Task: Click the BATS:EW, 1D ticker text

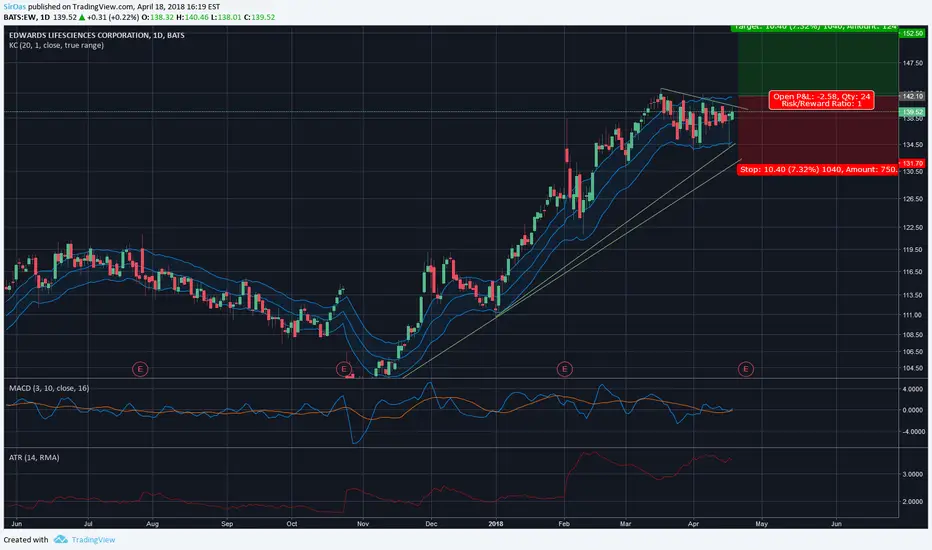Action: 27,17
